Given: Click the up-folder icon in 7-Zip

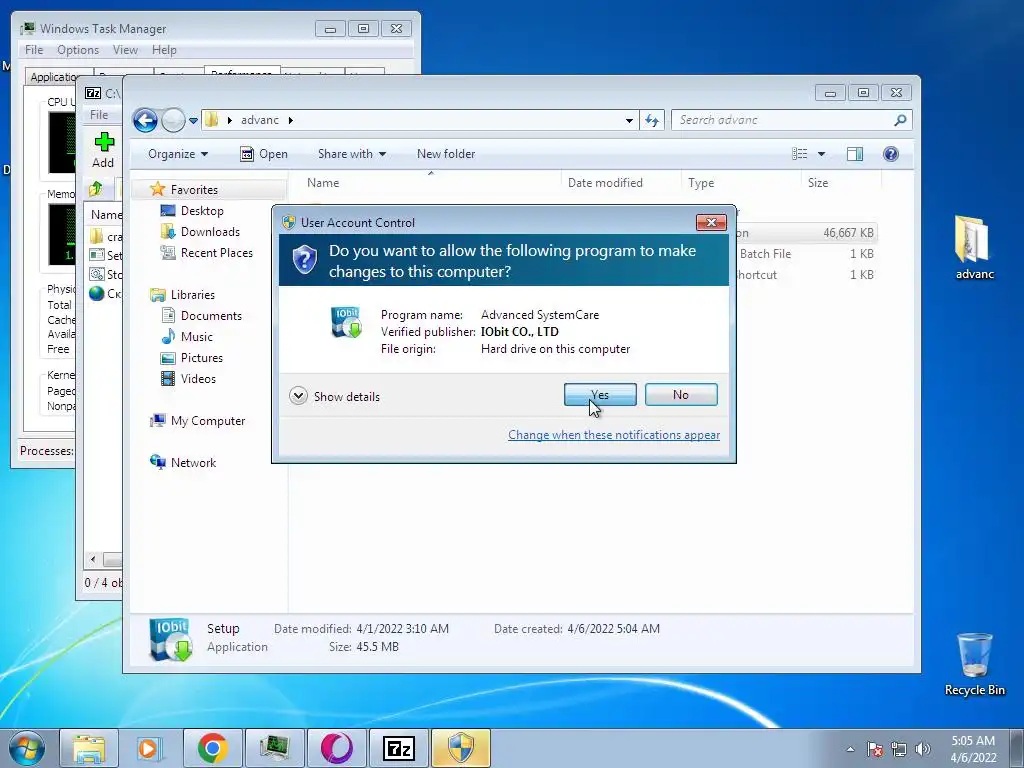Looking at the screenshot, I should pyautogui.click(x=96, y=189).
